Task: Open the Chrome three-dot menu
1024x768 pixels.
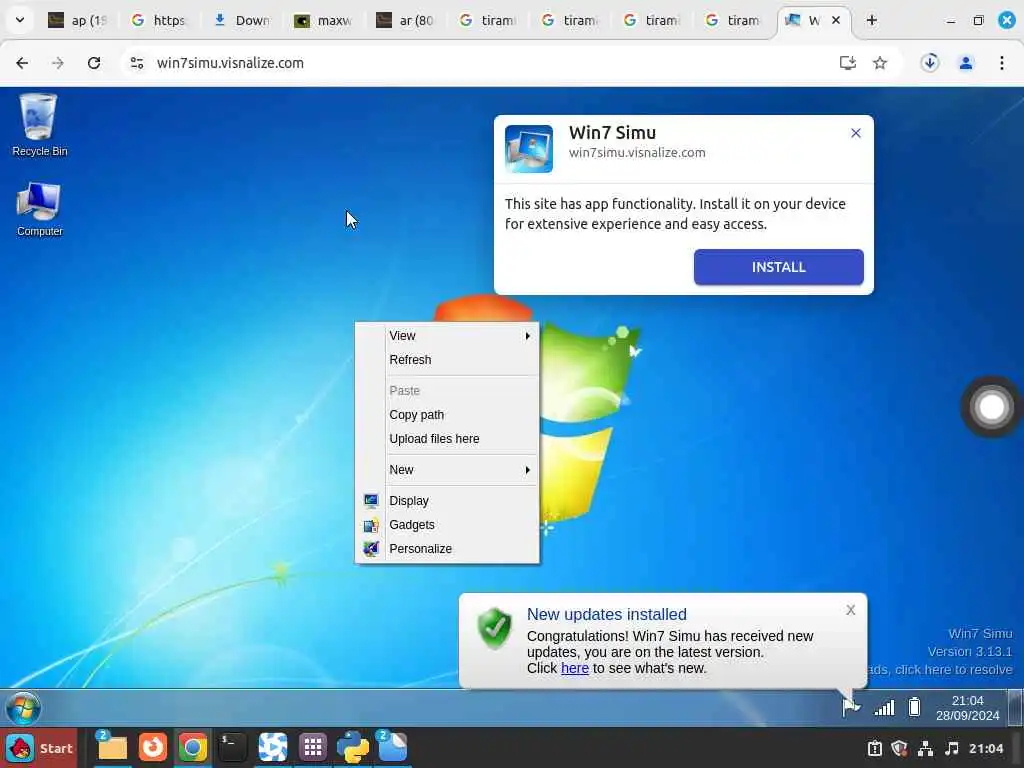Action: pyautogui.click(x=1002, y=63)
